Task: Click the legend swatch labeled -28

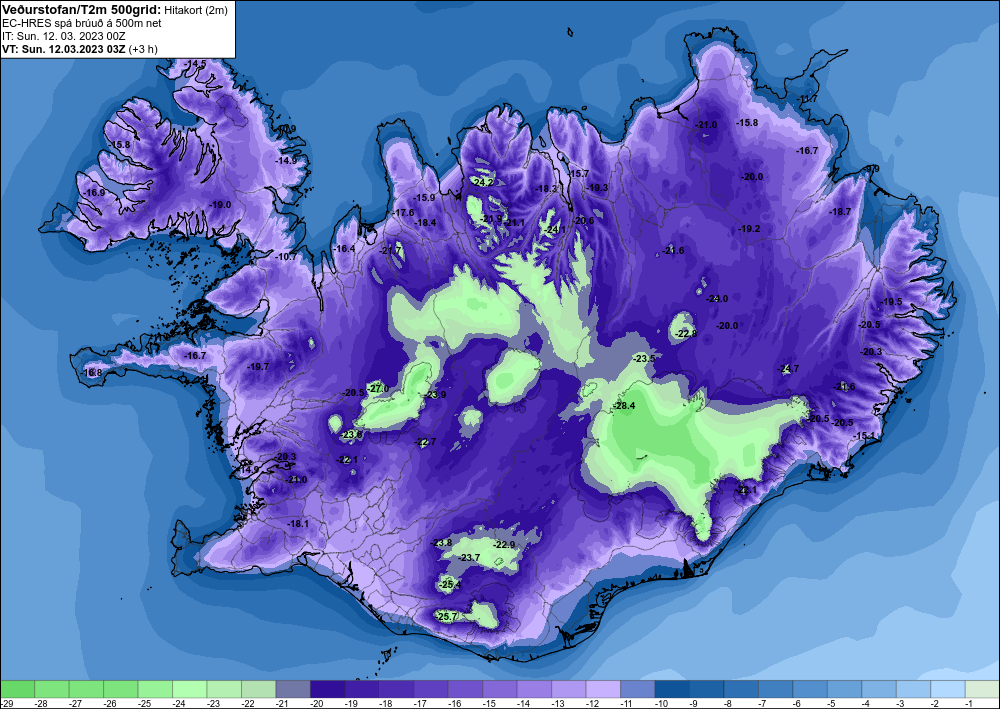Action: point(52,689)
